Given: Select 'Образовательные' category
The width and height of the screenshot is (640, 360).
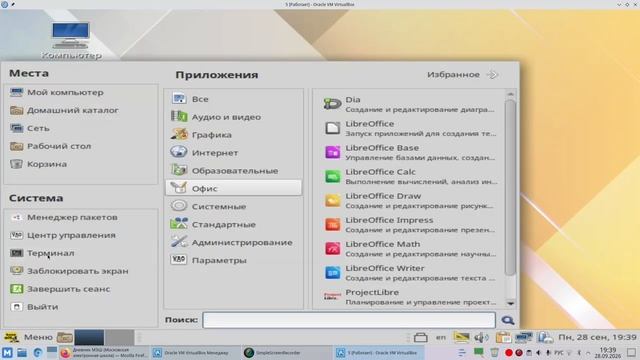Looking at the screenshot, I should 233,171.
